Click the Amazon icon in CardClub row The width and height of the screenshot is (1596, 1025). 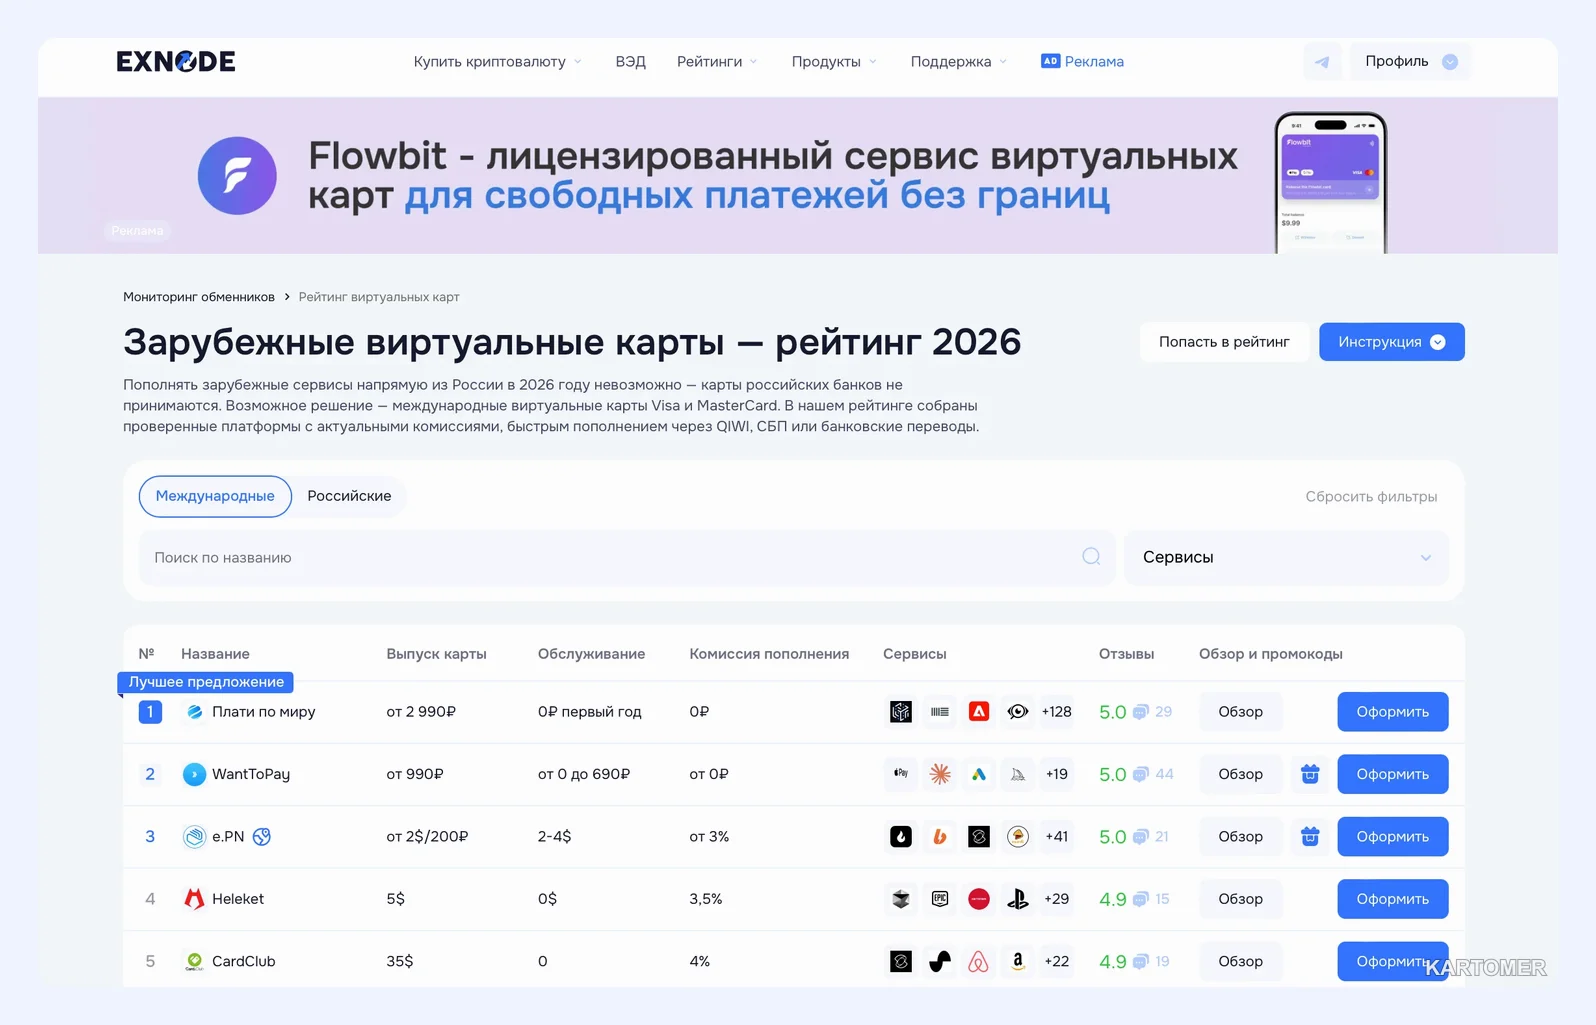click(x=1018, y=961)
